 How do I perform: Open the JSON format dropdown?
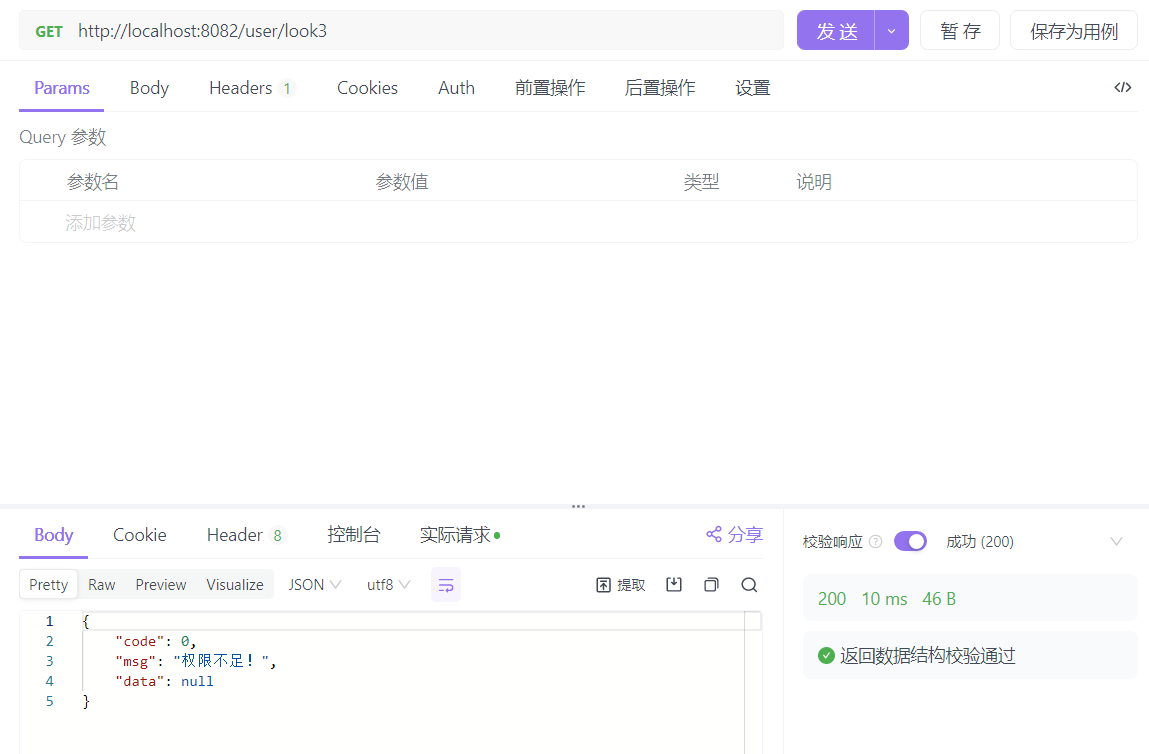click(x=314, y=585)
